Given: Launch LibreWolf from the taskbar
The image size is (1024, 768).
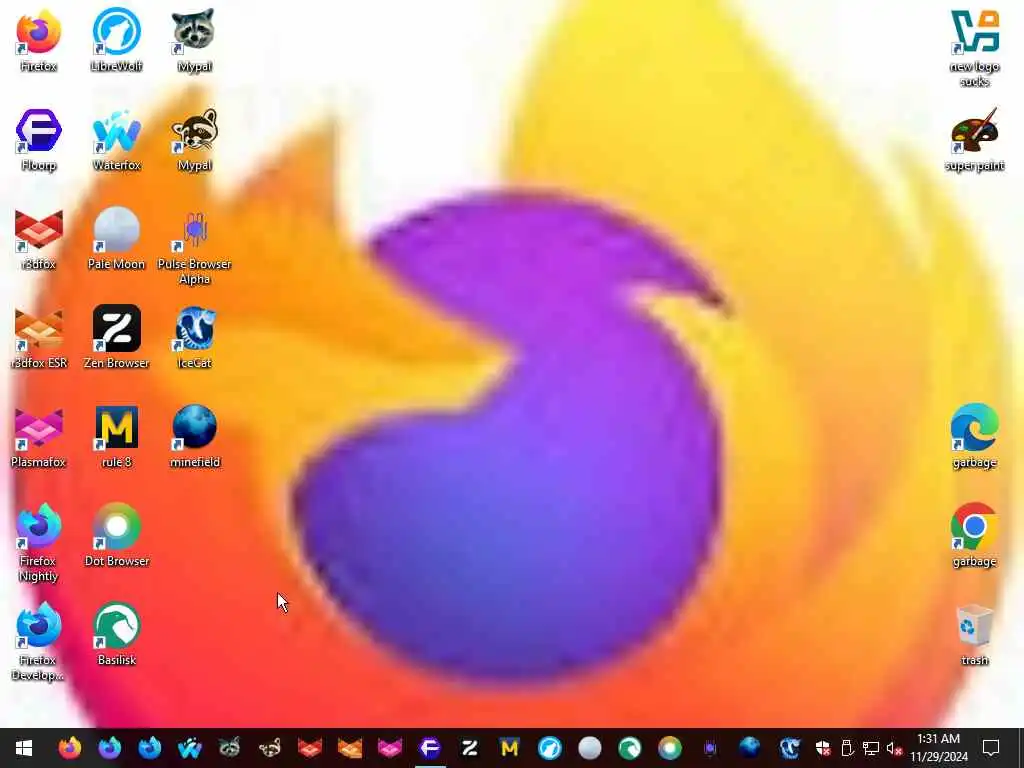Looking at the screenshot, I should tap(549, 748).
